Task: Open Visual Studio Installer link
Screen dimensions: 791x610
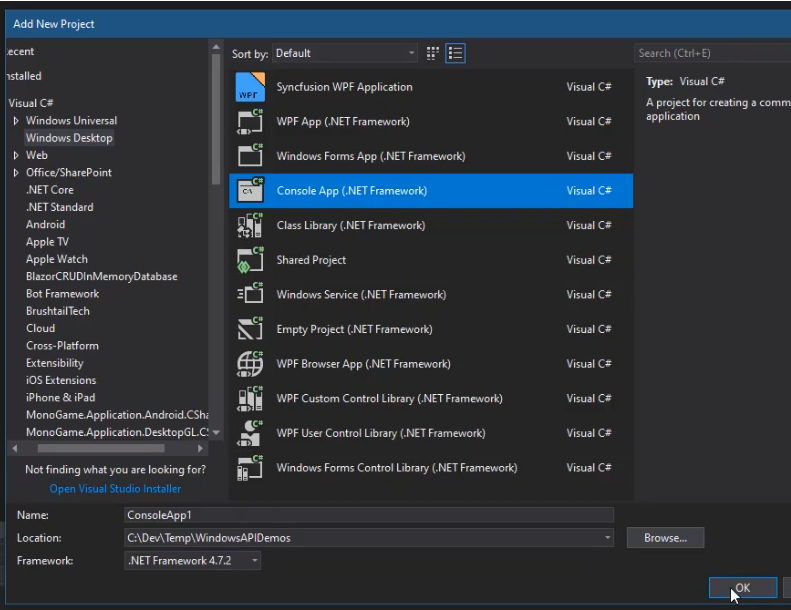Action: tap(115, 489)
